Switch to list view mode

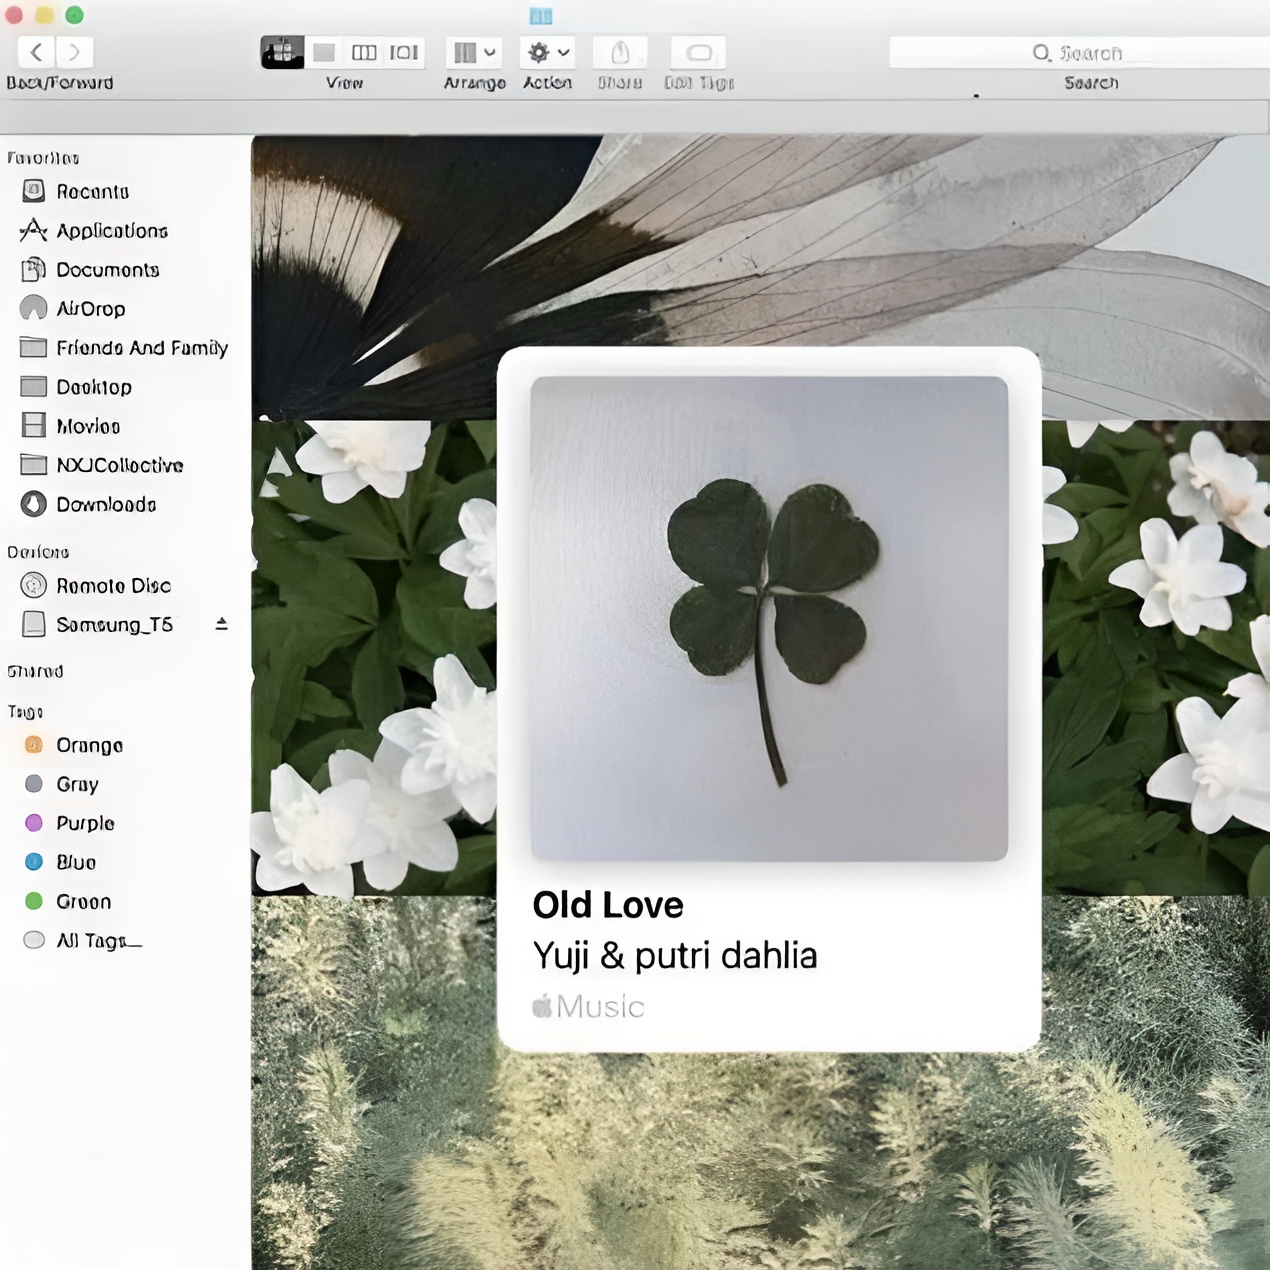pyautogui.click(x=324, y=52)
